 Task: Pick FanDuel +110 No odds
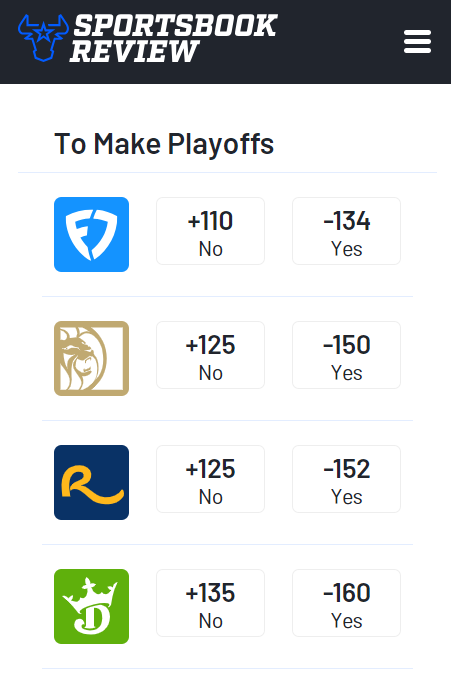(x=211, y=231)
